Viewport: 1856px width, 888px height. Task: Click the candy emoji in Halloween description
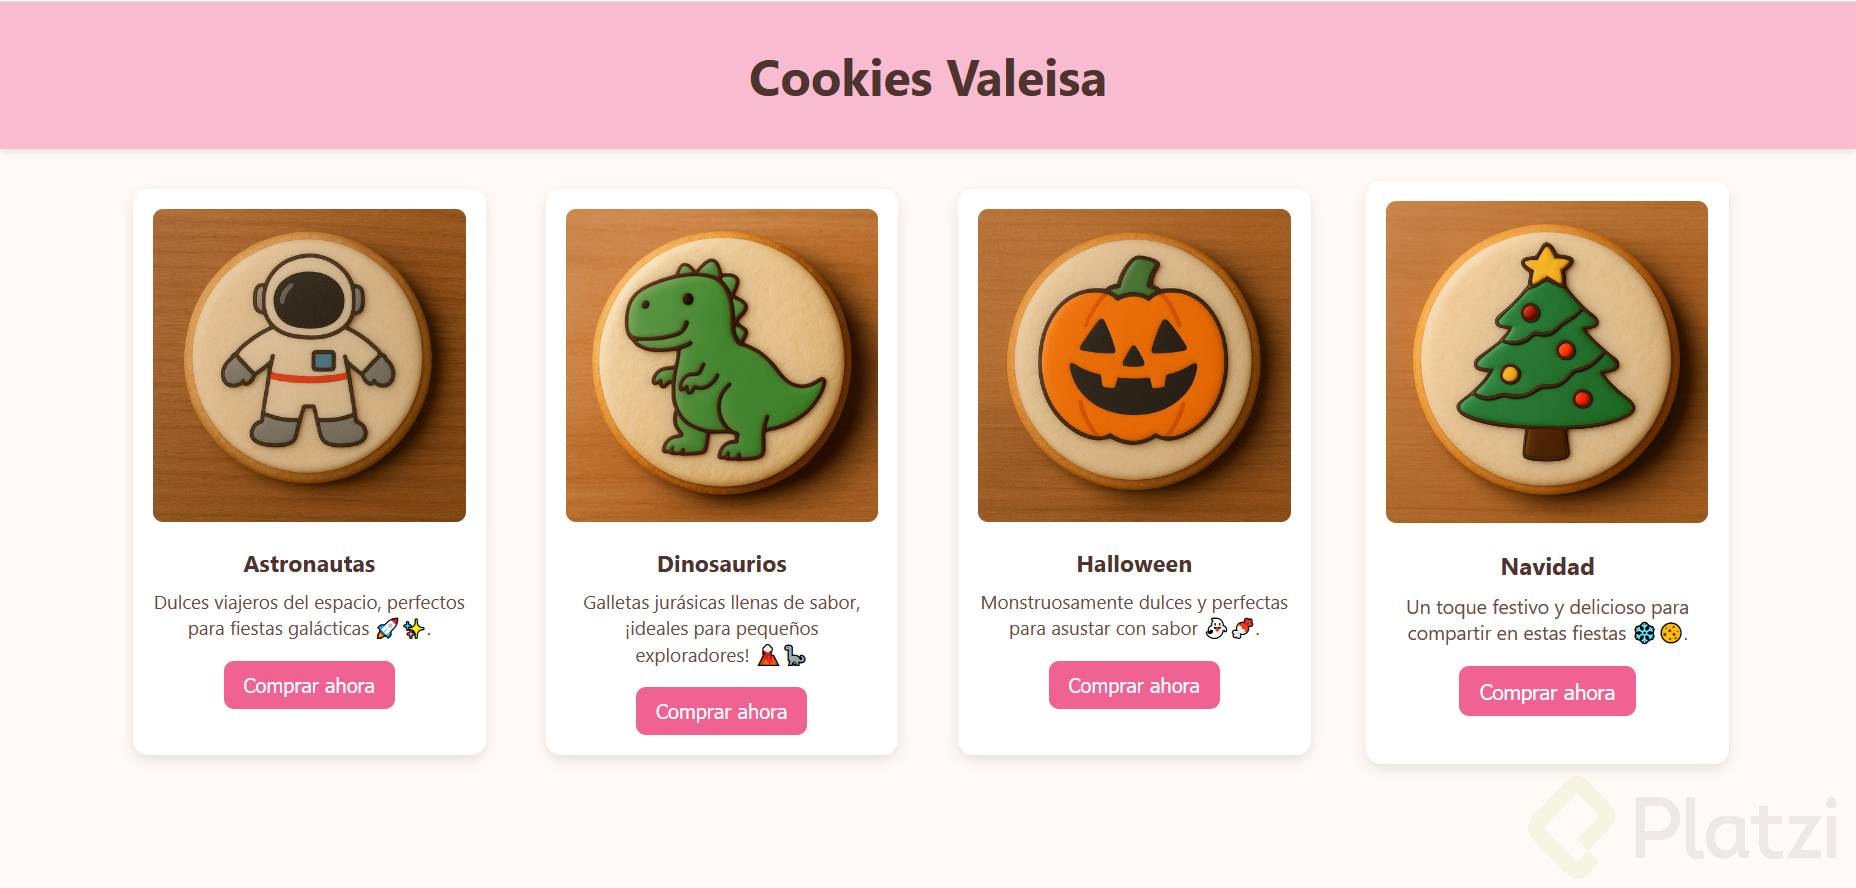click(x=1242, y=629)
